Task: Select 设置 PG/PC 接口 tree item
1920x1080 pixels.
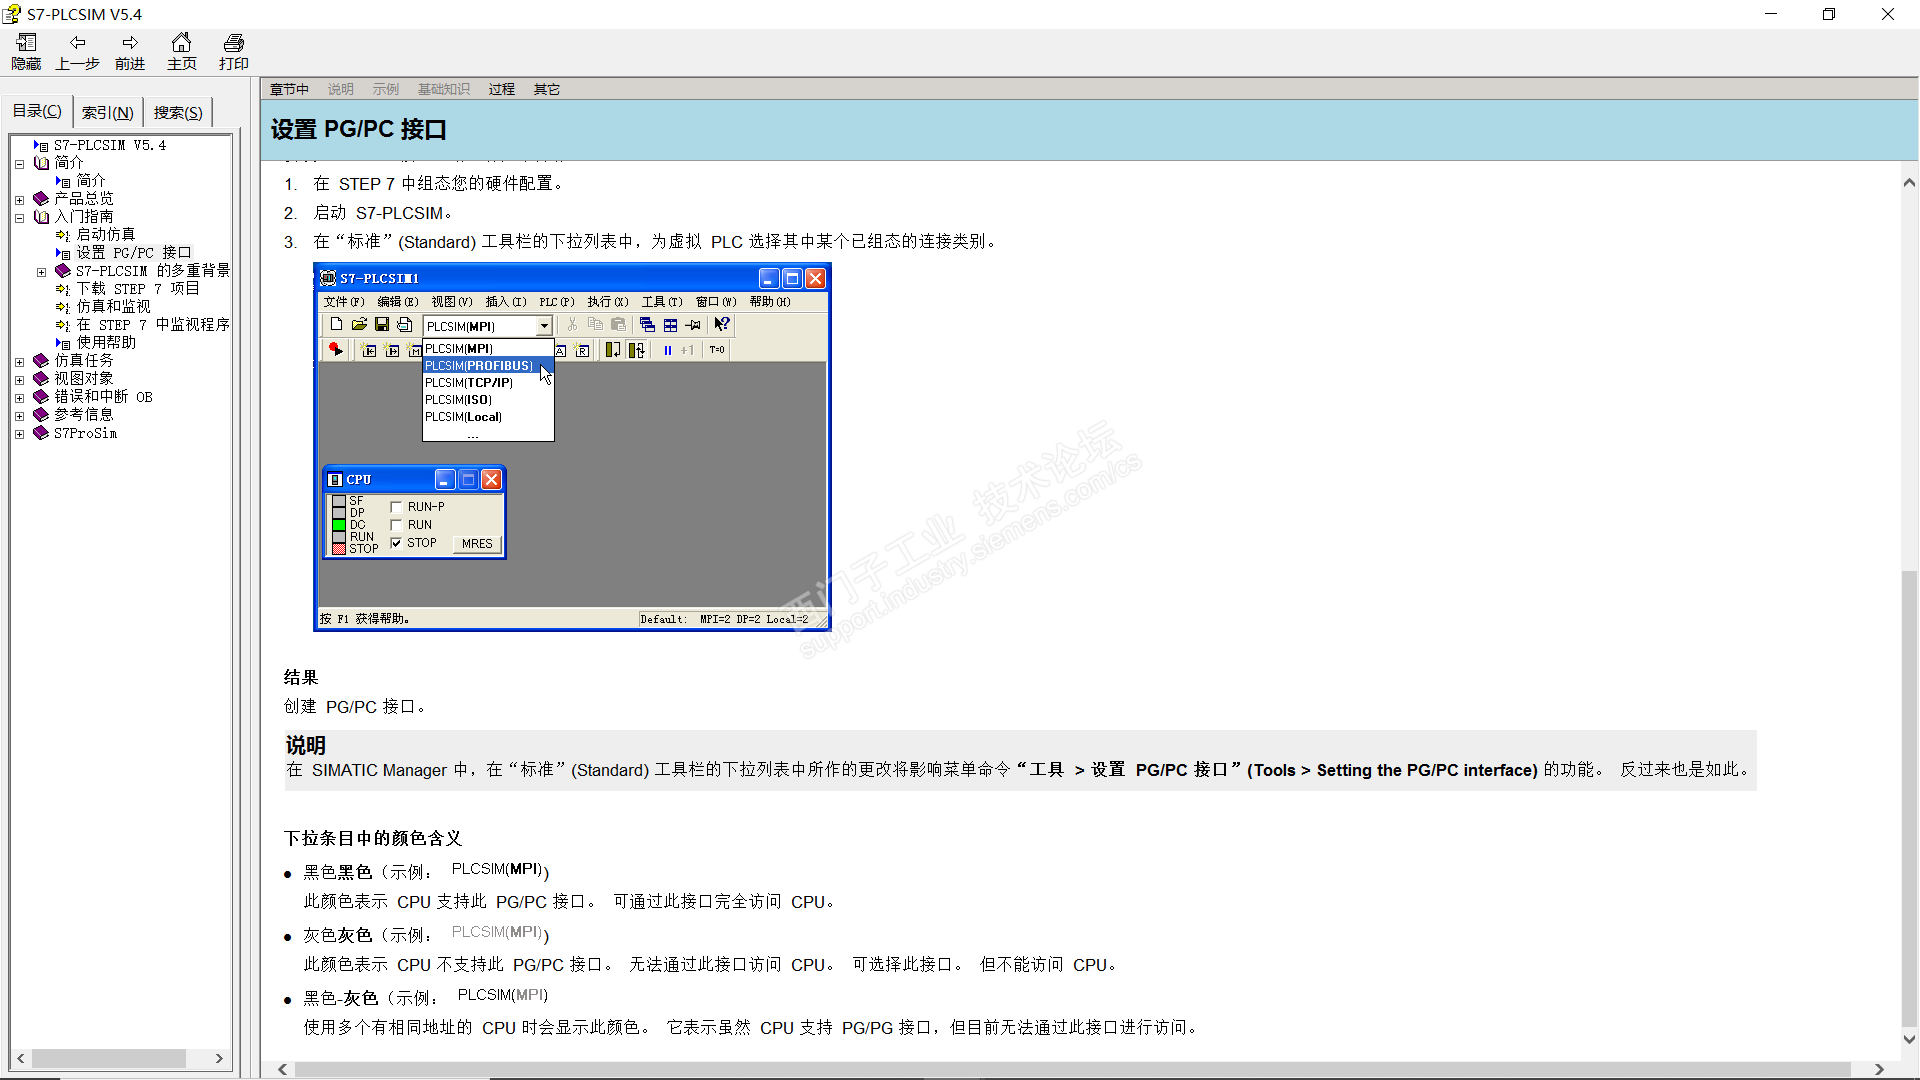Action: tap(134, 253)
